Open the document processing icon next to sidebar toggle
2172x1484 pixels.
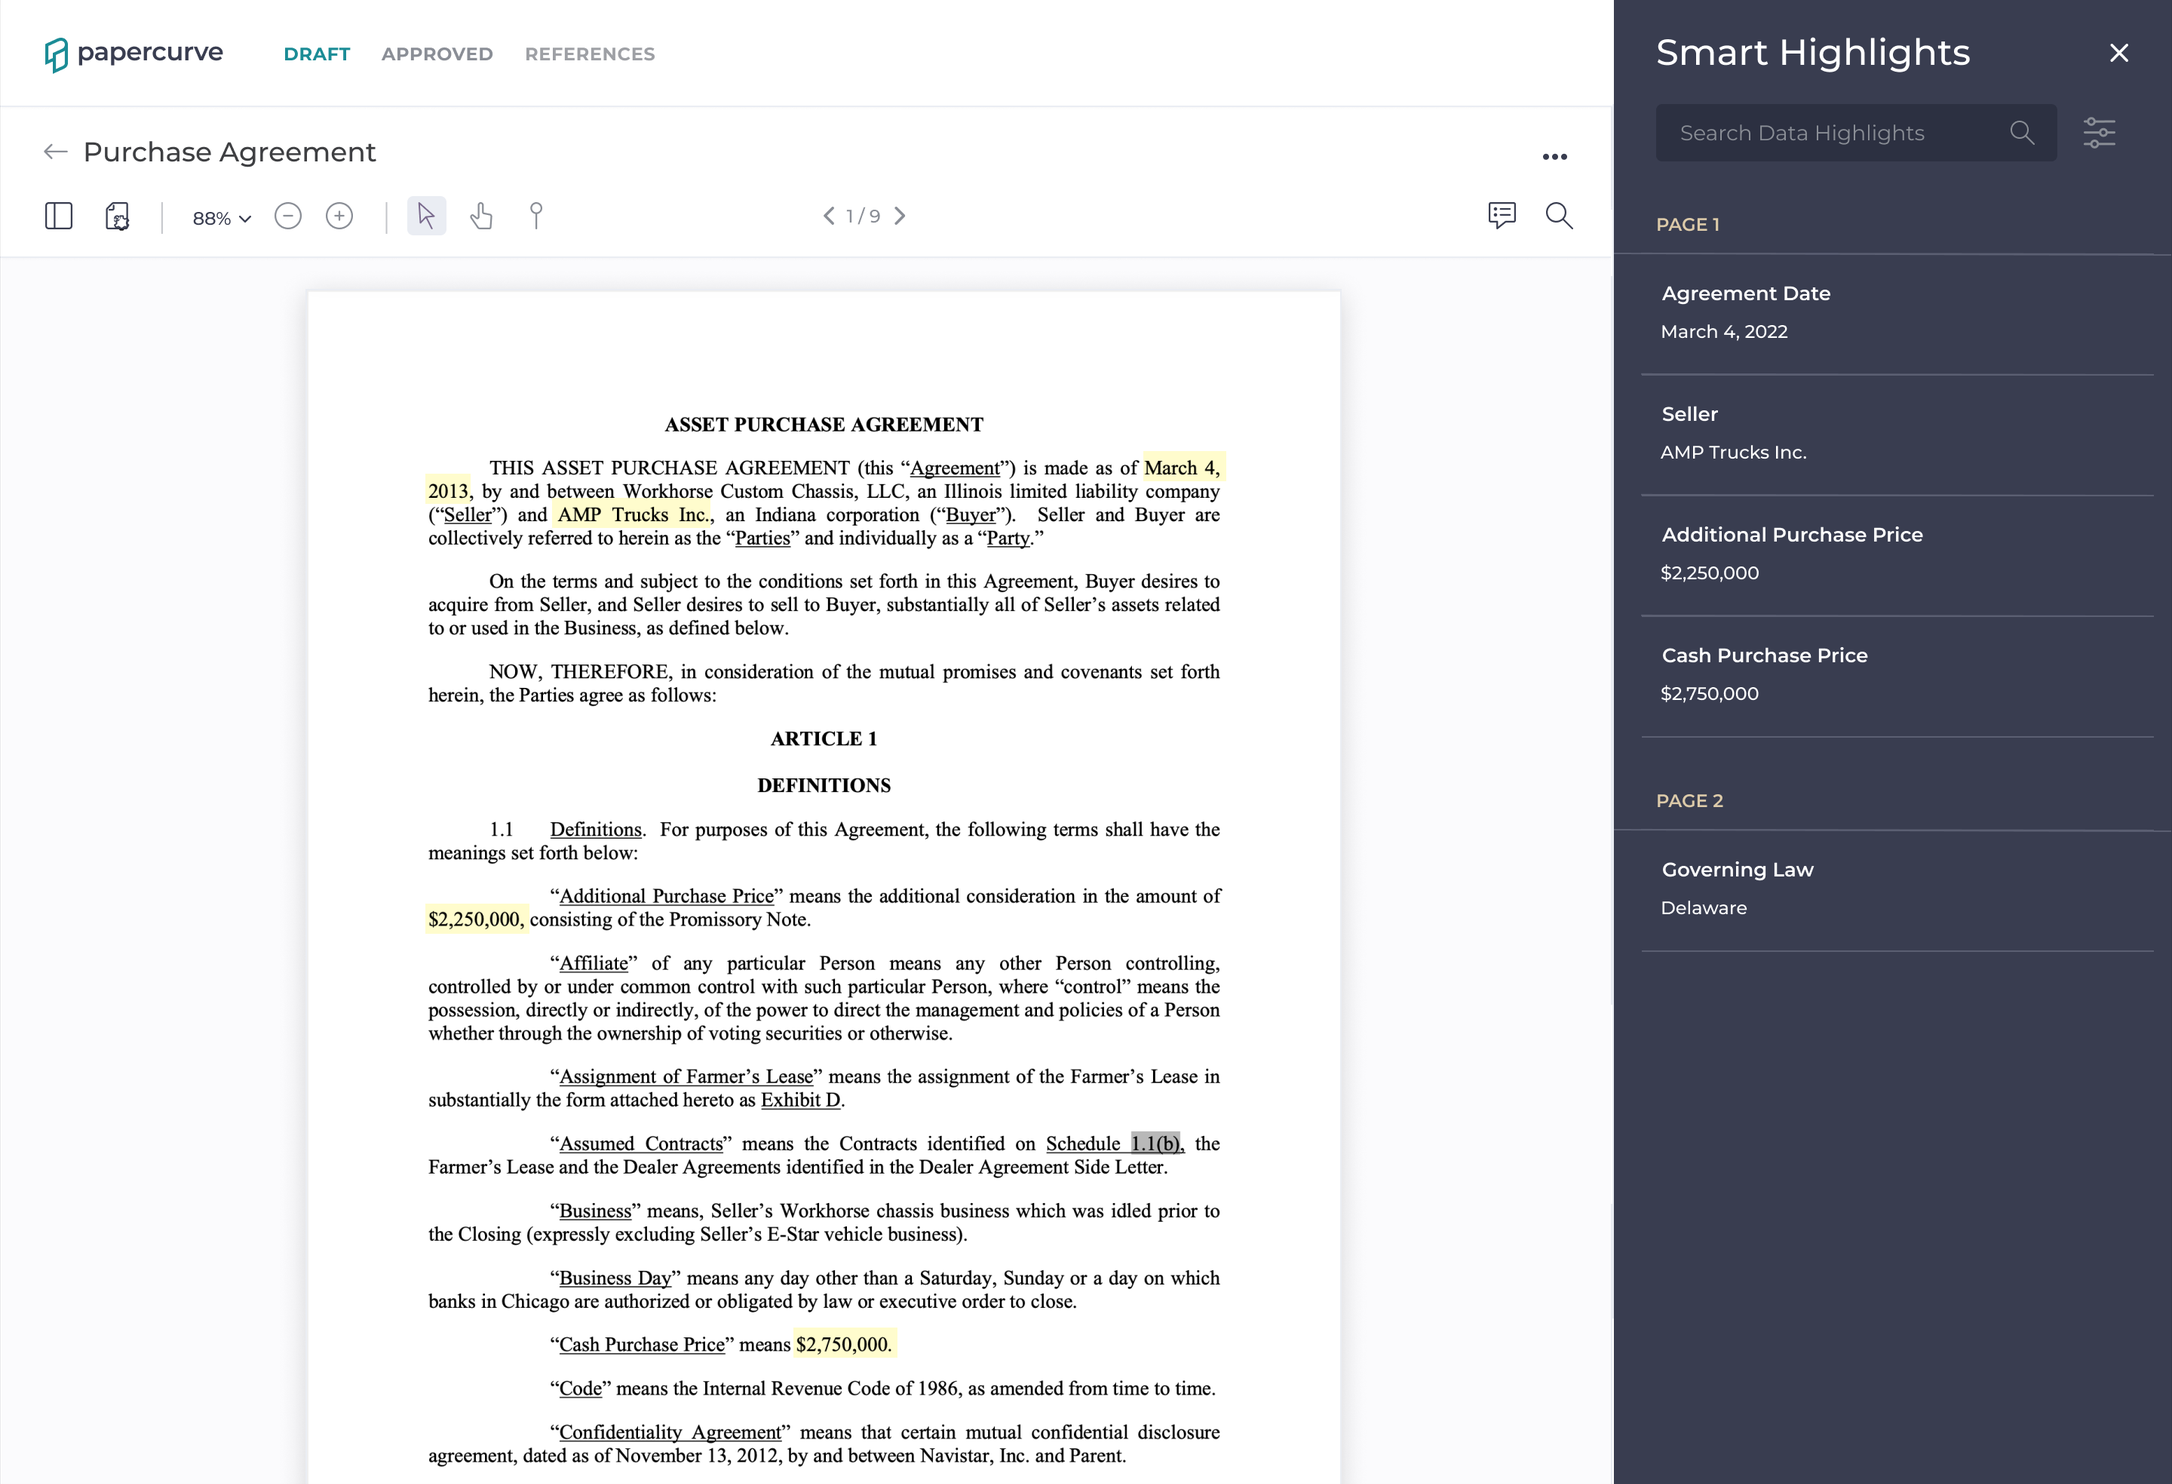pyautogui.click(x=117, y=216)
